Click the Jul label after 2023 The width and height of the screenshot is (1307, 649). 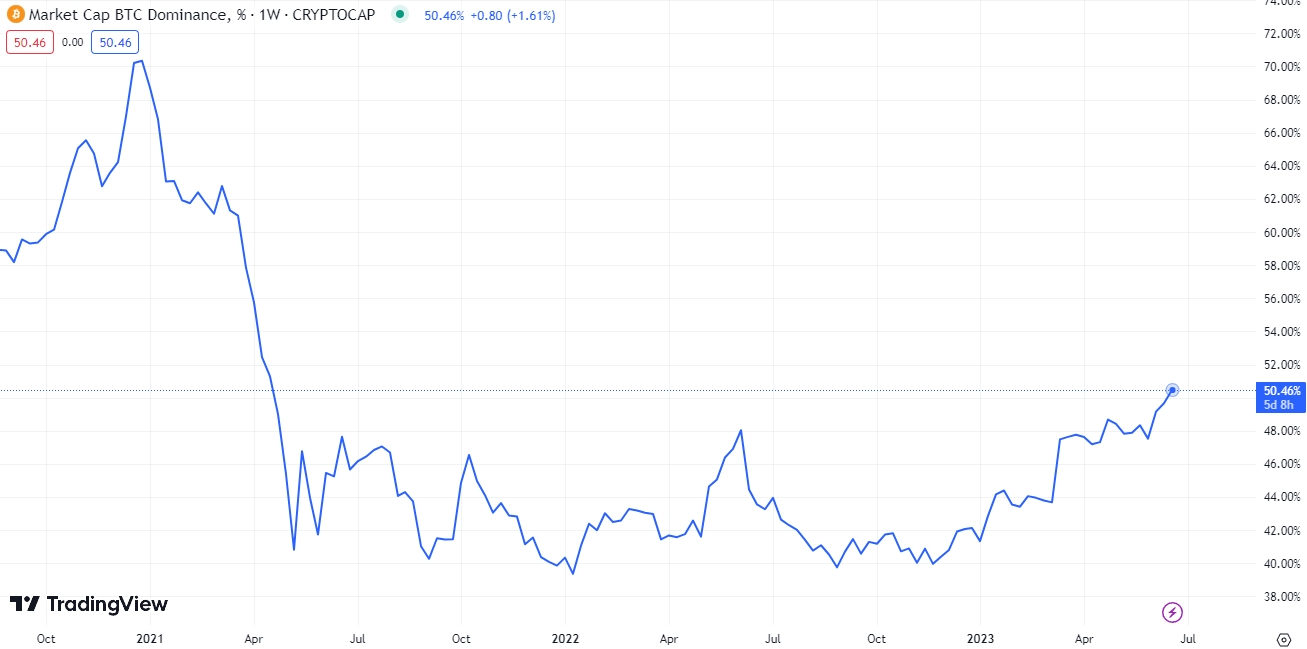(x=1187, y=637)
